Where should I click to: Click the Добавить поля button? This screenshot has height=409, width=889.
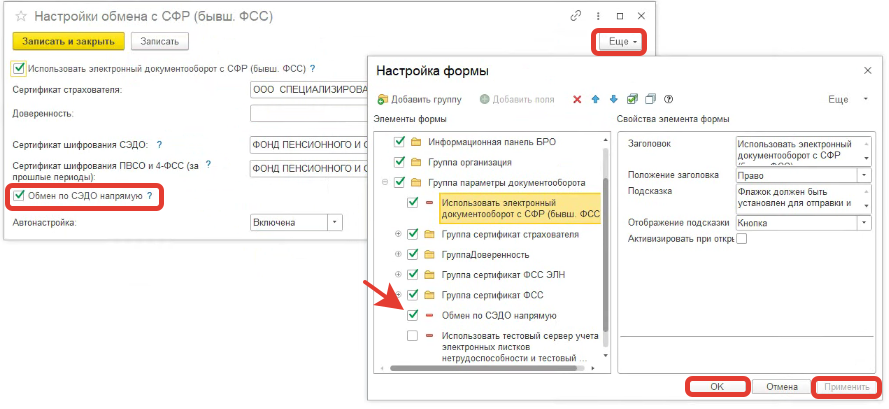pos(517,99)
